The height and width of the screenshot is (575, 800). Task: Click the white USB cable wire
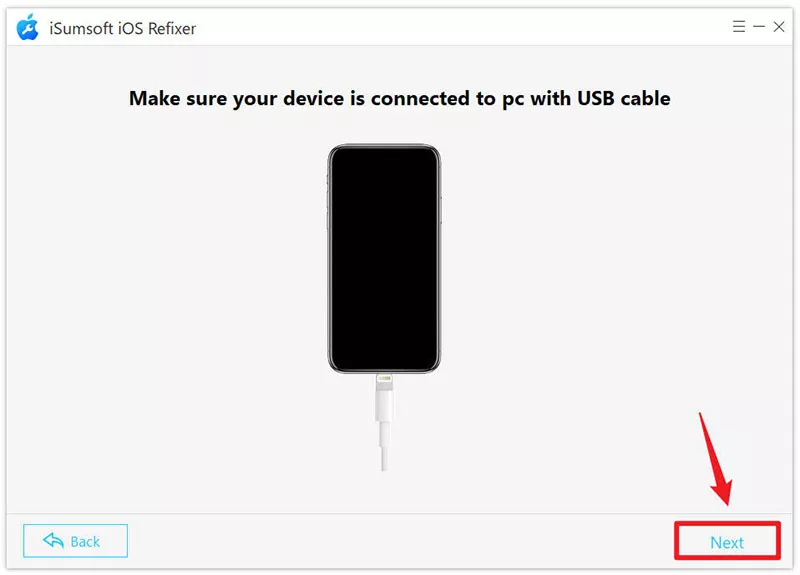pos(384,445)
